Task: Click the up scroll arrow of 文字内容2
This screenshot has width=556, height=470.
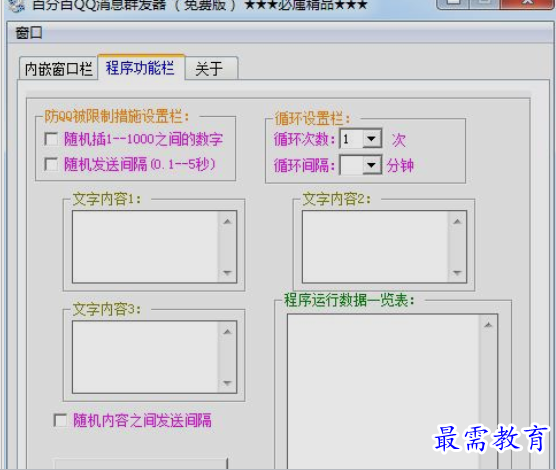Action: pyautogui.click(x=457, y=222)
